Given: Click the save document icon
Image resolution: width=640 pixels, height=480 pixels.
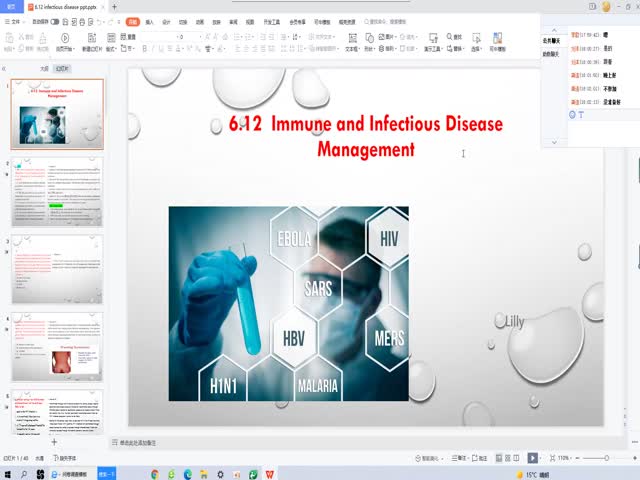Looking at the screenshot, I should [65, 22].
